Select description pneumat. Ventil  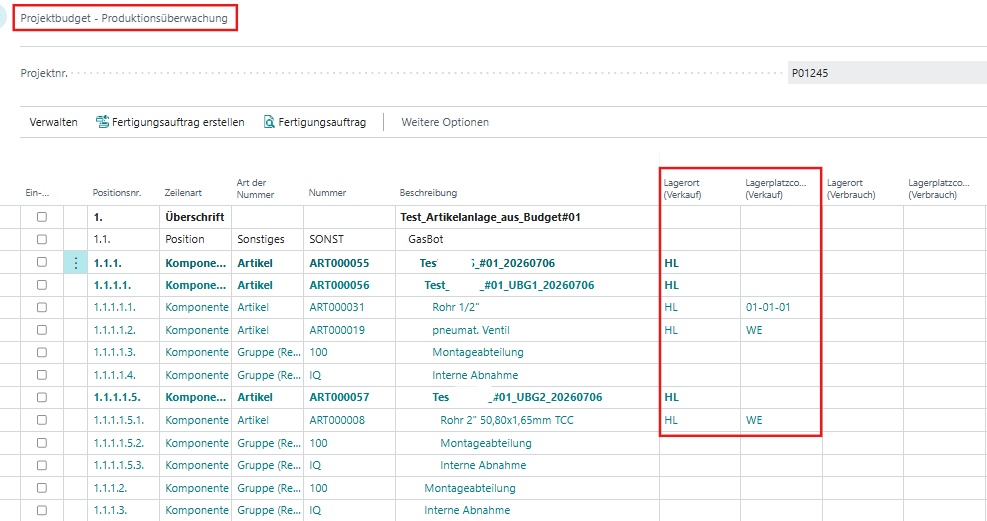471,330
